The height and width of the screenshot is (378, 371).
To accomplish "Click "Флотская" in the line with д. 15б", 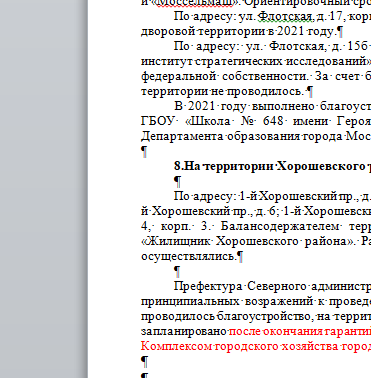I will (x=298, y=46).
